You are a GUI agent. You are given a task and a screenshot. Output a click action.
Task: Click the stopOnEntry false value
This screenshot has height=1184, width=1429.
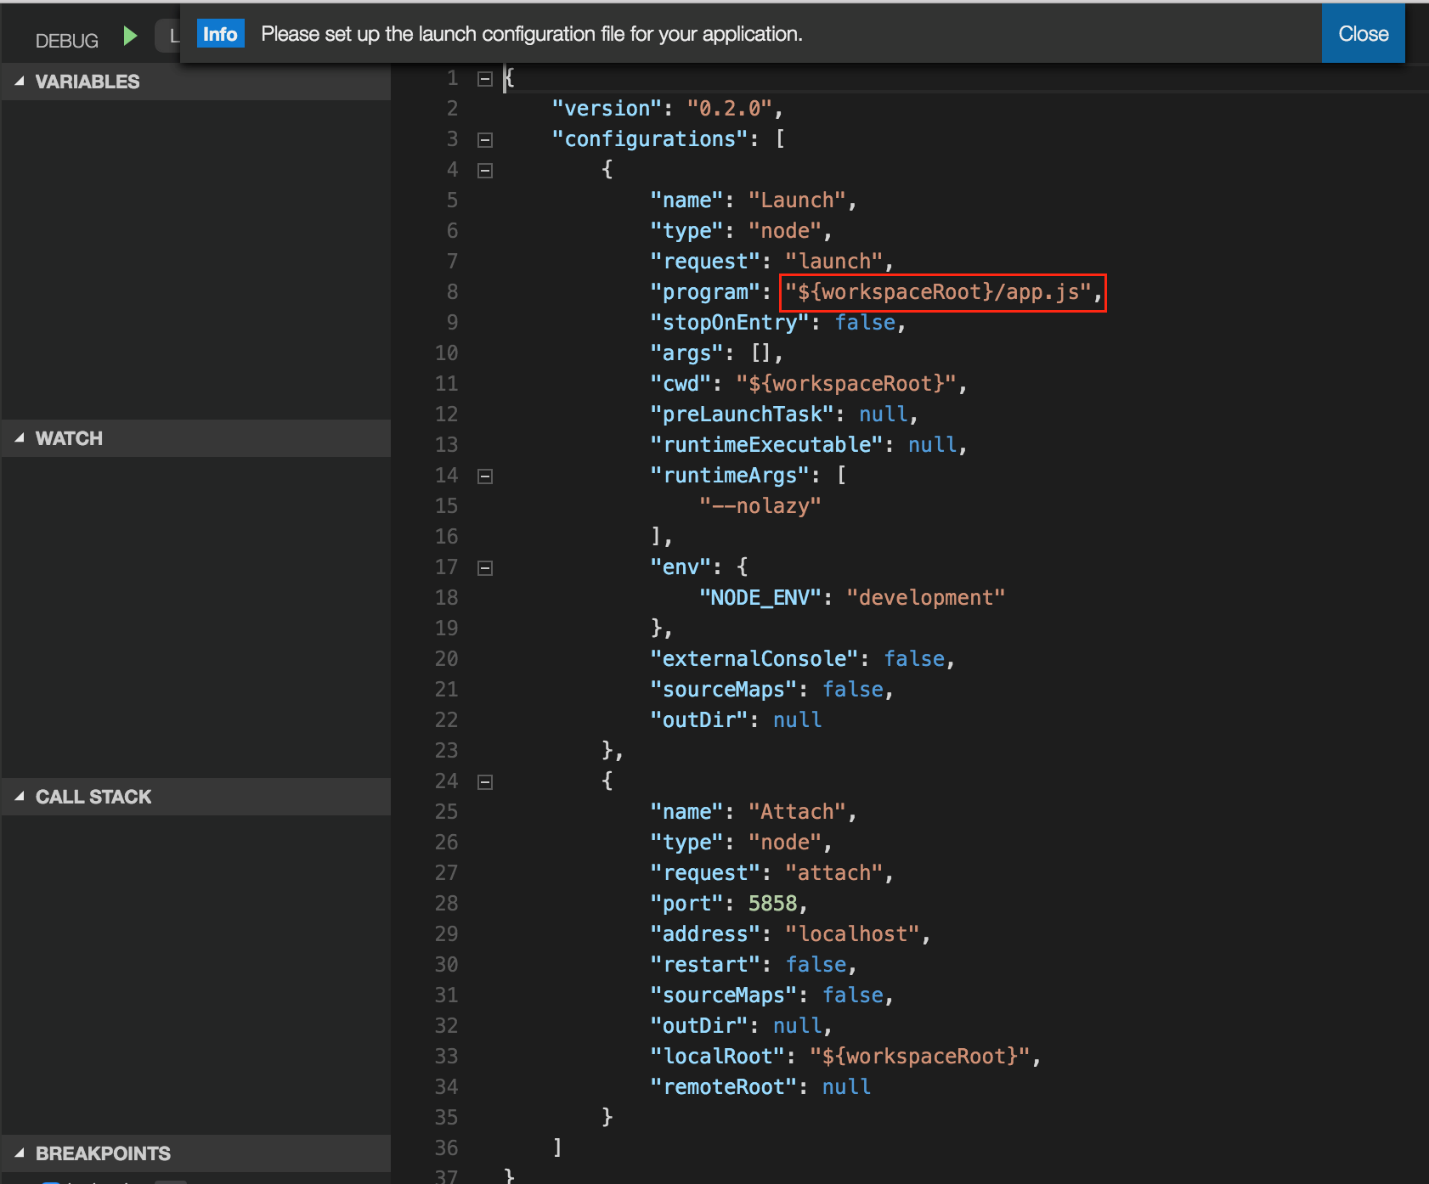click(x=865, y=323)
